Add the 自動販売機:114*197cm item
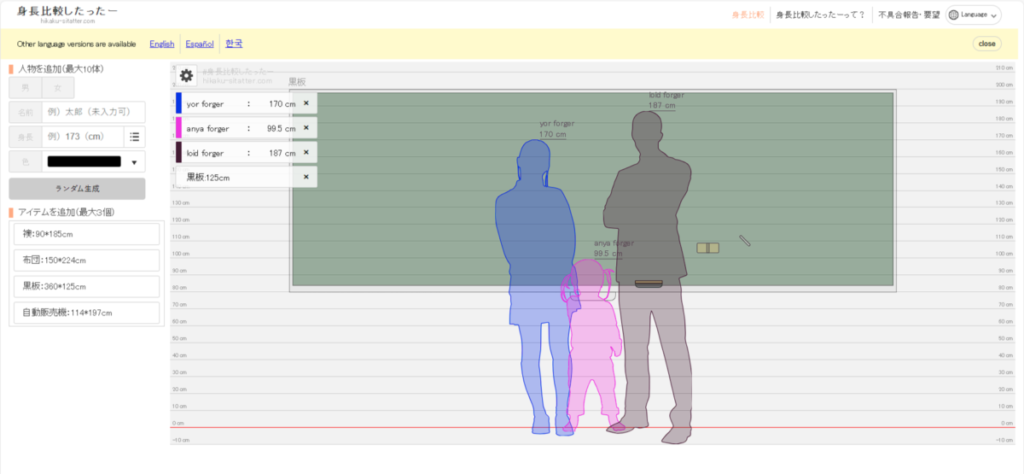This screenshot has height=474, width=1024. click(87, 313)
